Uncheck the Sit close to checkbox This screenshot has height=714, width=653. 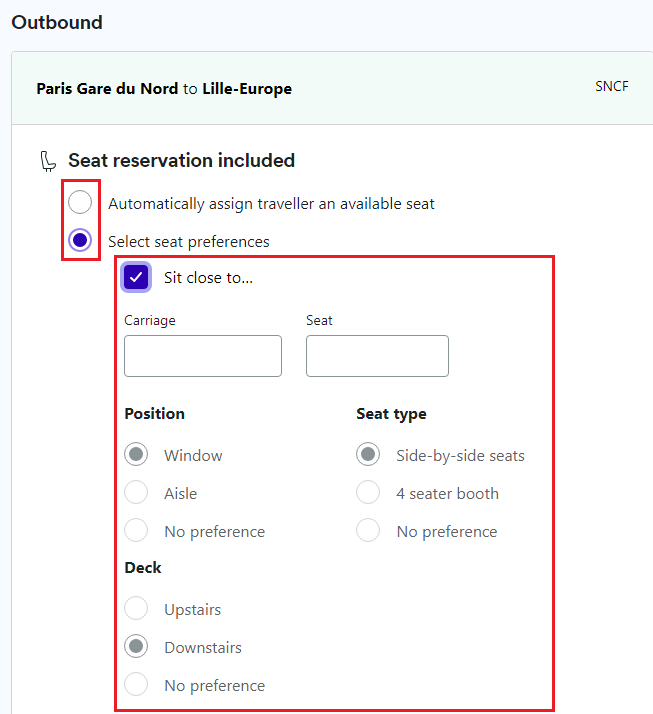coord(136,277)
